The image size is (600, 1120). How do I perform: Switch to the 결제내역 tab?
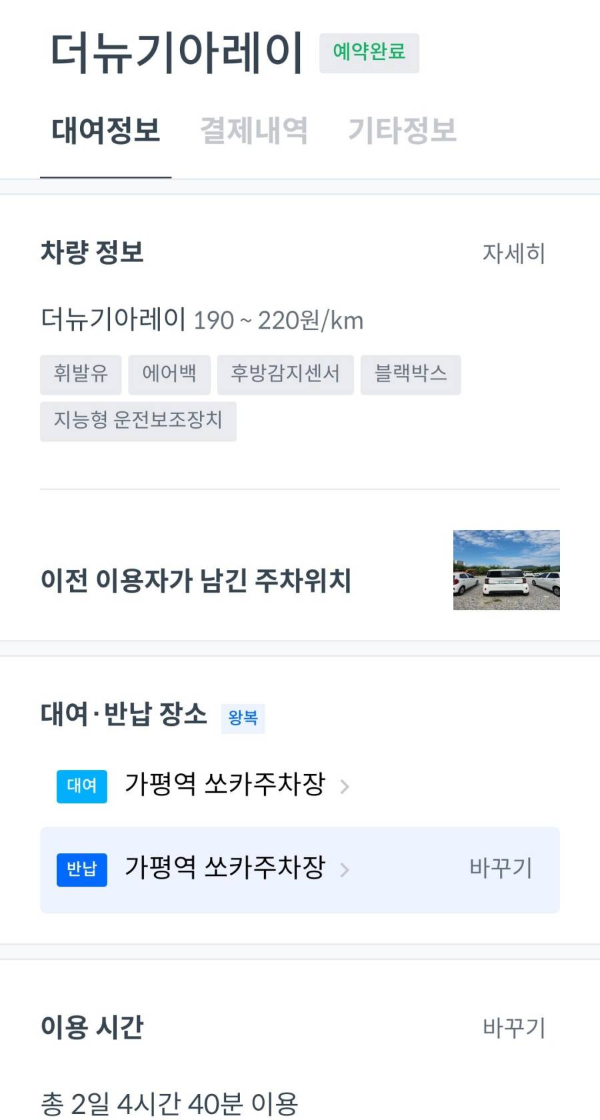coord(255,130)
